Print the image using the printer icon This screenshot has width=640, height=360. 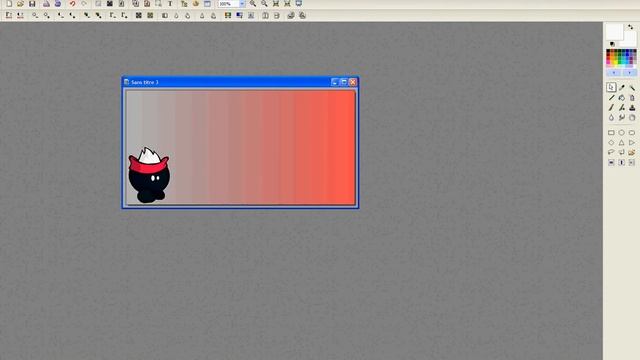[x=47, y=4]
